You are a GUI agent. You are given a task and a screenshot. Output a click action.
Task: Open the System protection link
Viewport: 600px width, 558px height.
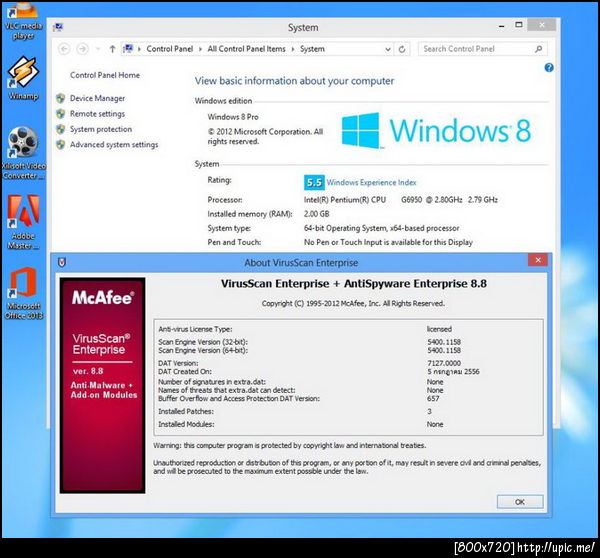tap(101, 129)
